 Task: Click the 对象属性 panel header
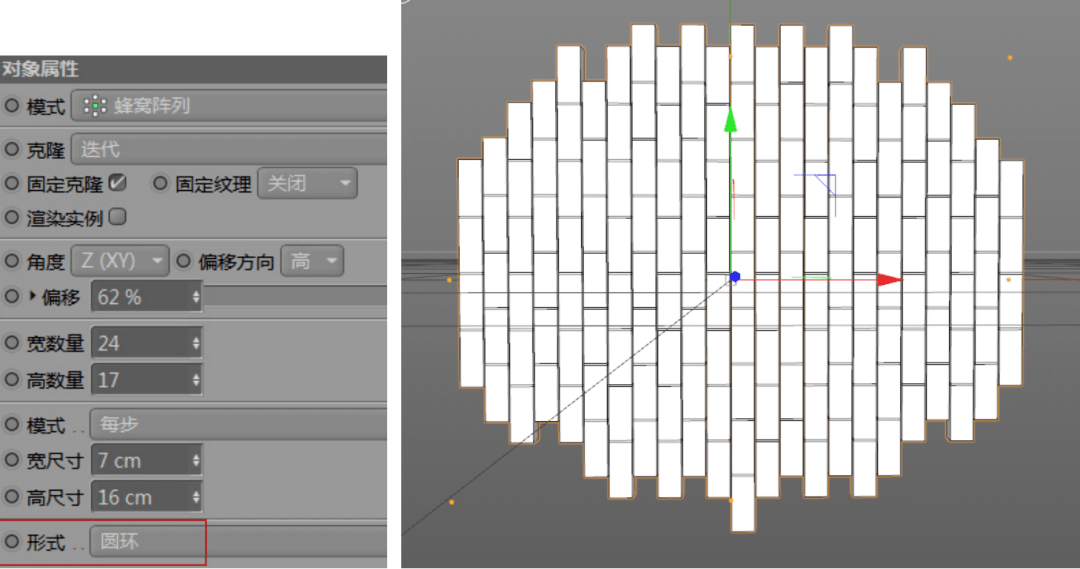(x=194, y=69)
